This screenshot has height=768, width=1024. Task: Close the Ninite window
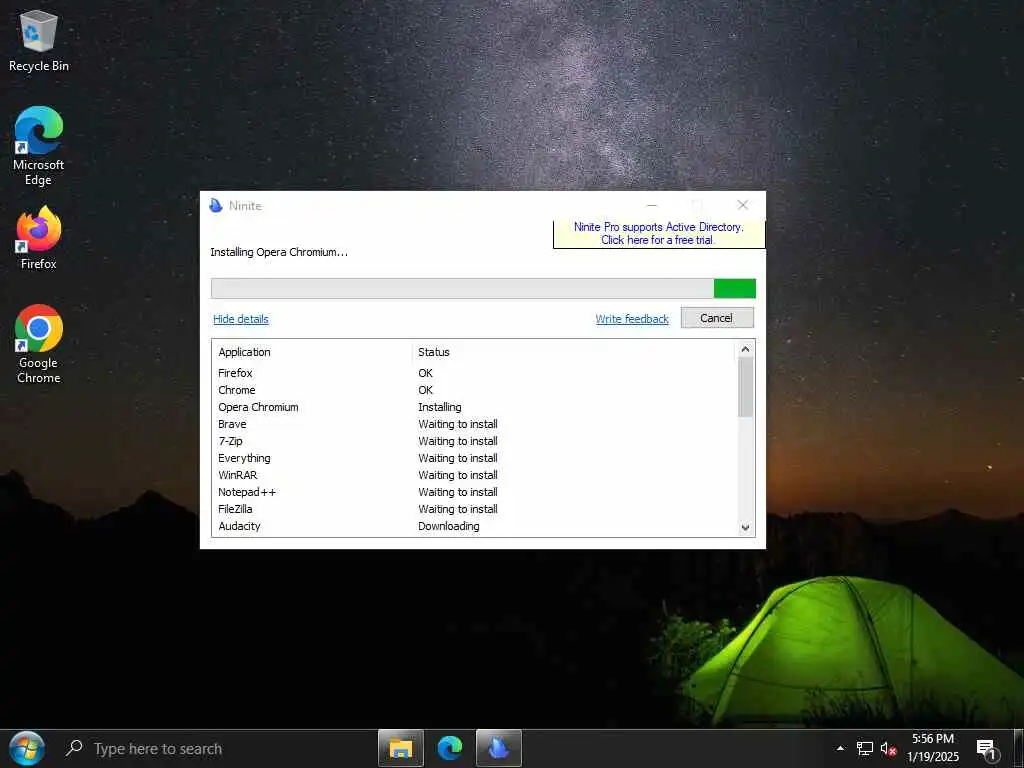click(743, 205)
